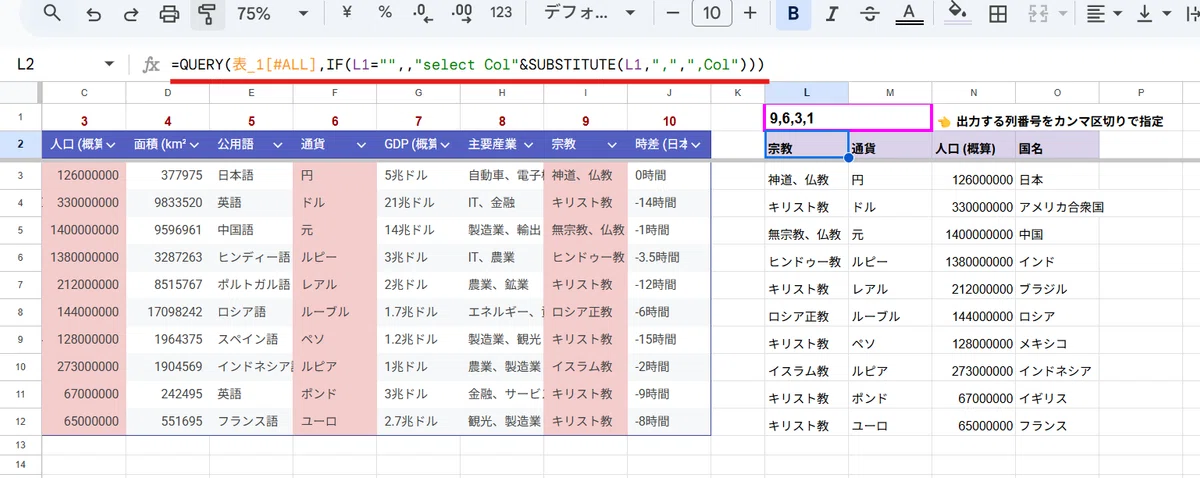Viewport: 1200px width, 478px height.
Task: Click the fx function icon
Action: pyautogui.click(x=151, y=64)
